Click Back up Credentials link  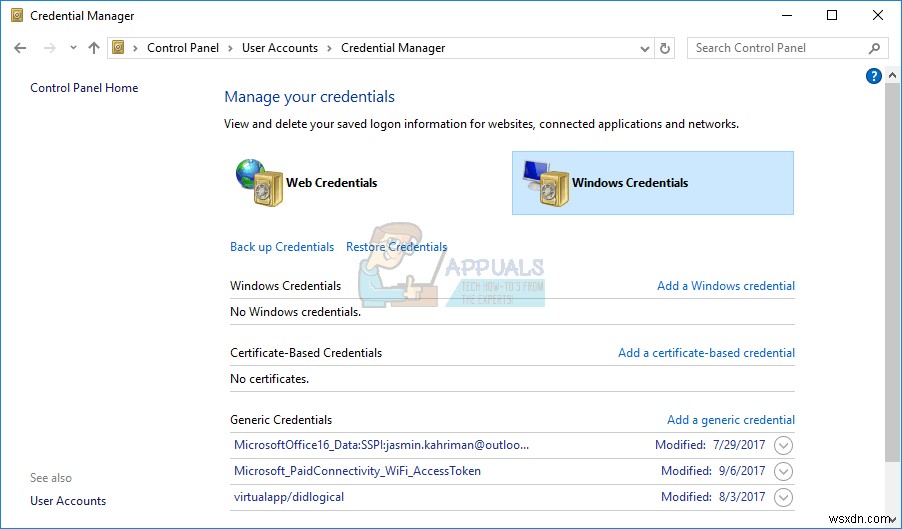click(x=282, y=247)
